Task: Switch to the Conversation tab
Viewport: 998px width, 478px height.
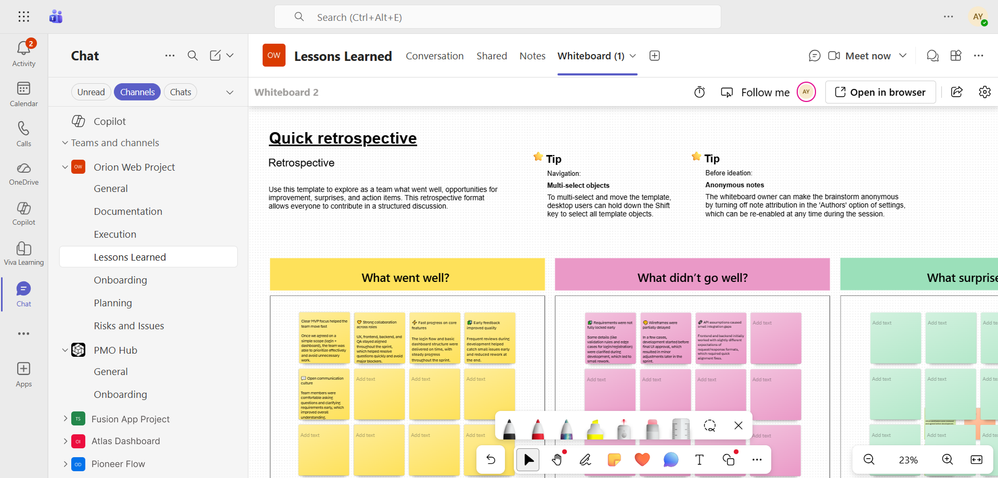Action: click(x=435, y=56)
